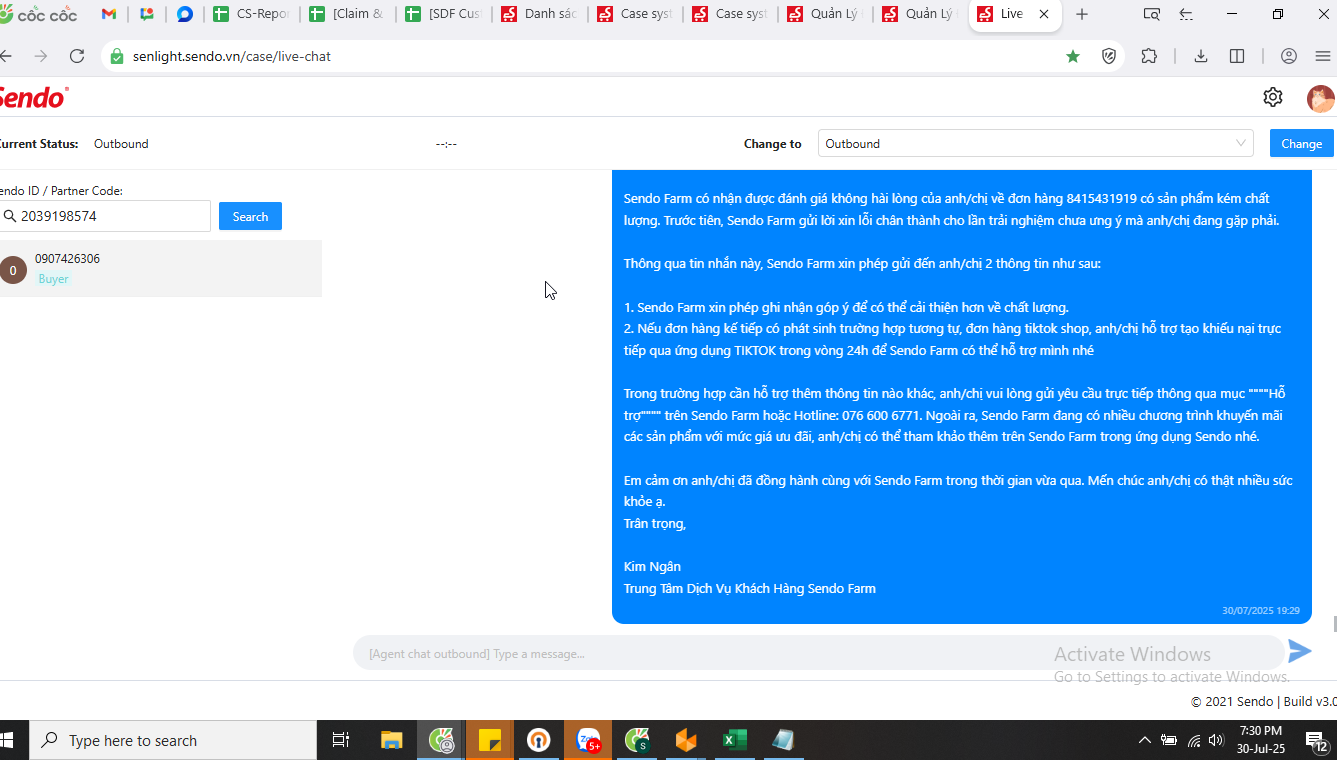Click the 30/07/2025 19:29 message timestamp
1337x760 pixels.
point(1261,610)
